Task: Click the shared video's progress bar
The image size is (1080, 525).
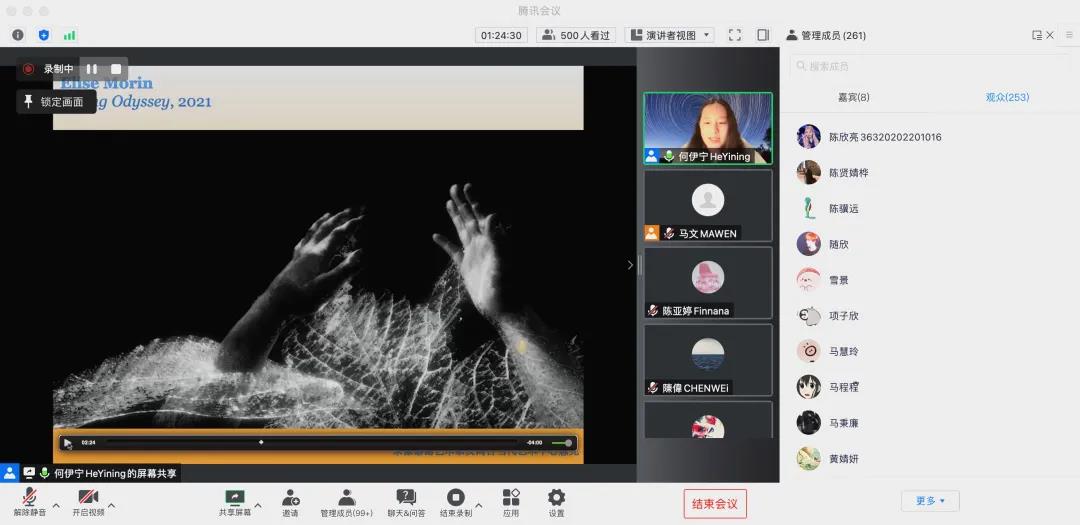Action: (x=310, y=442)
